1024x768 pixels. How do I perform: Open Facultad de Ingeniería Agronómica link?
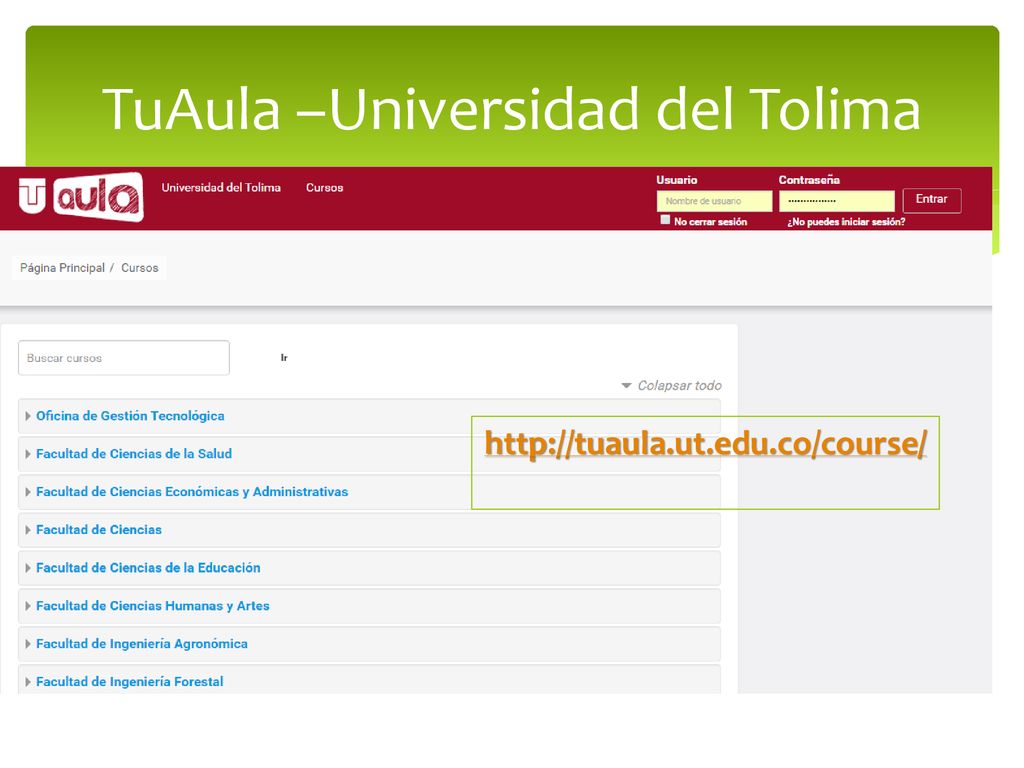[x=142, y=644]
